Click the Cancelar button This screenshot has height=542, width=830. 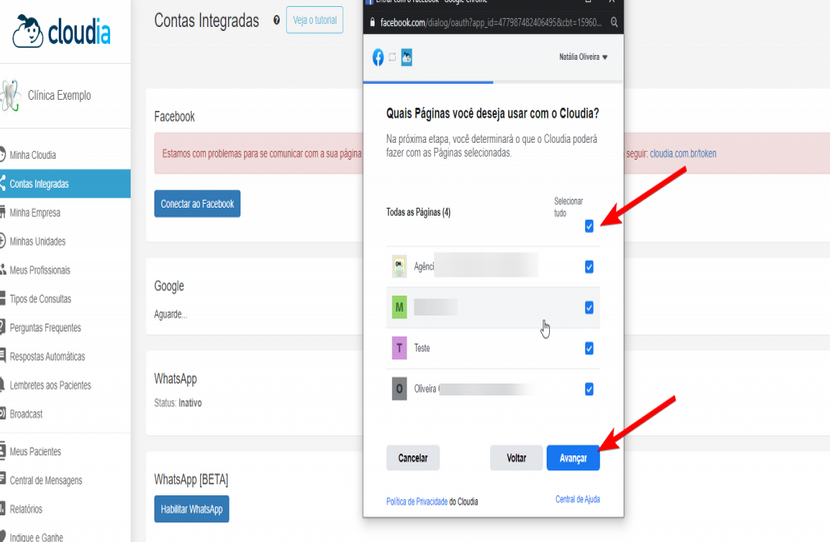point(413,458)
